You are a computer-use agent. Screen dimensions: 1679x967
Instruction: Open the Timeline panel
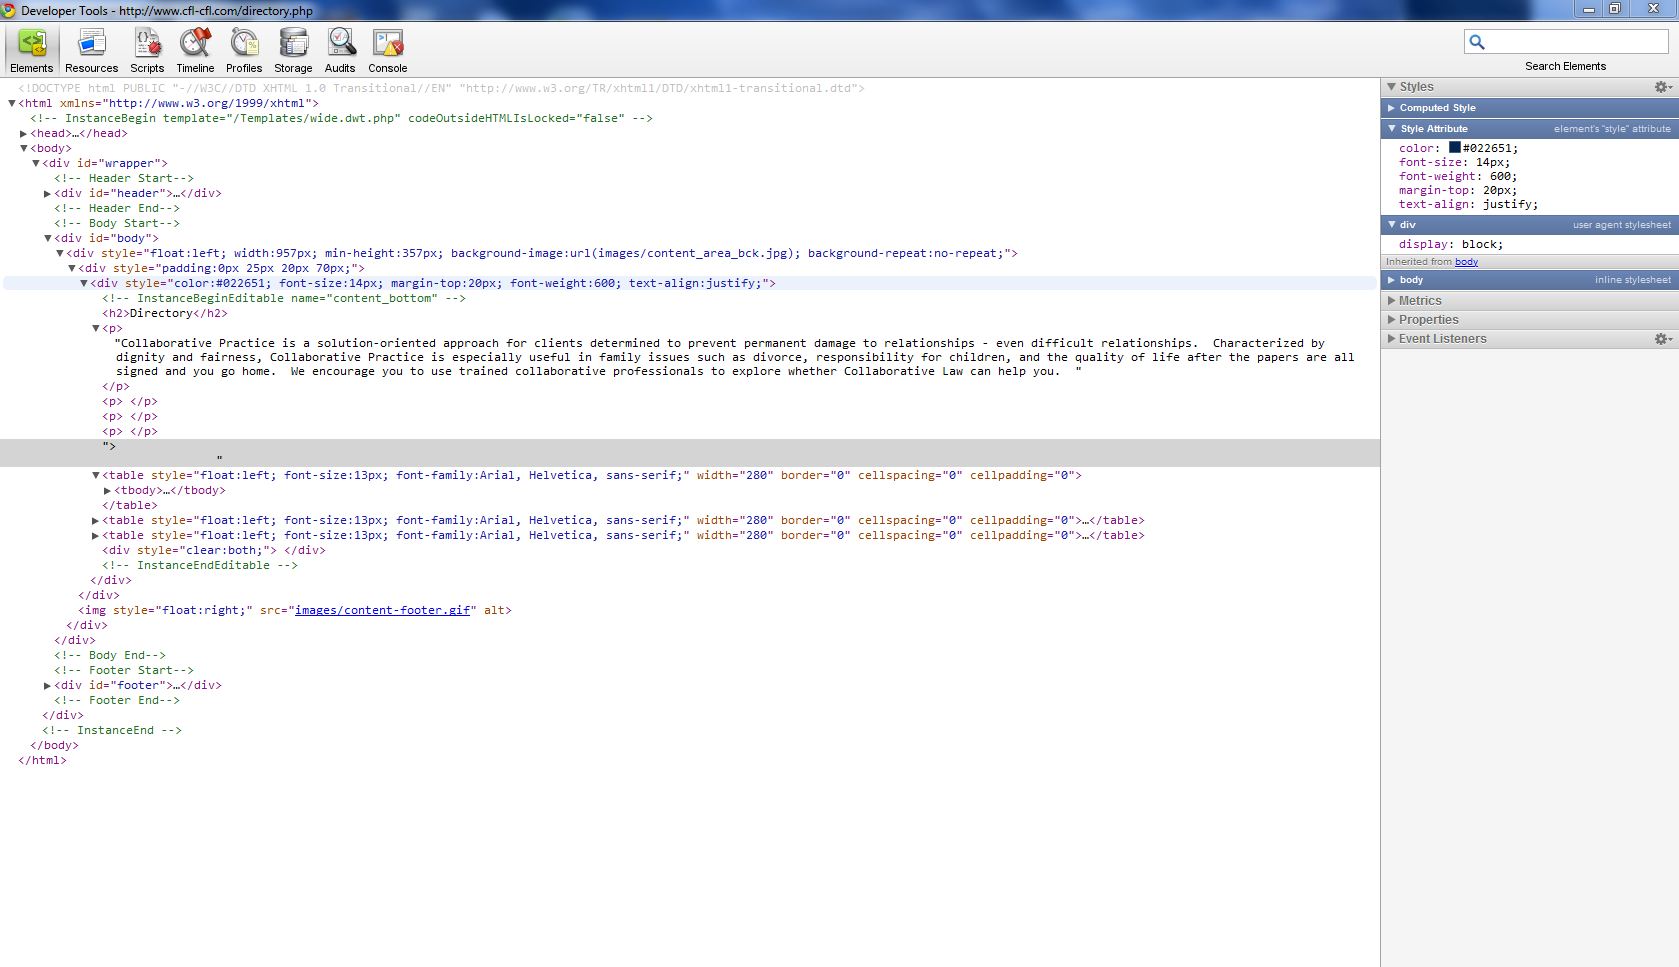[x=195, y=50]
